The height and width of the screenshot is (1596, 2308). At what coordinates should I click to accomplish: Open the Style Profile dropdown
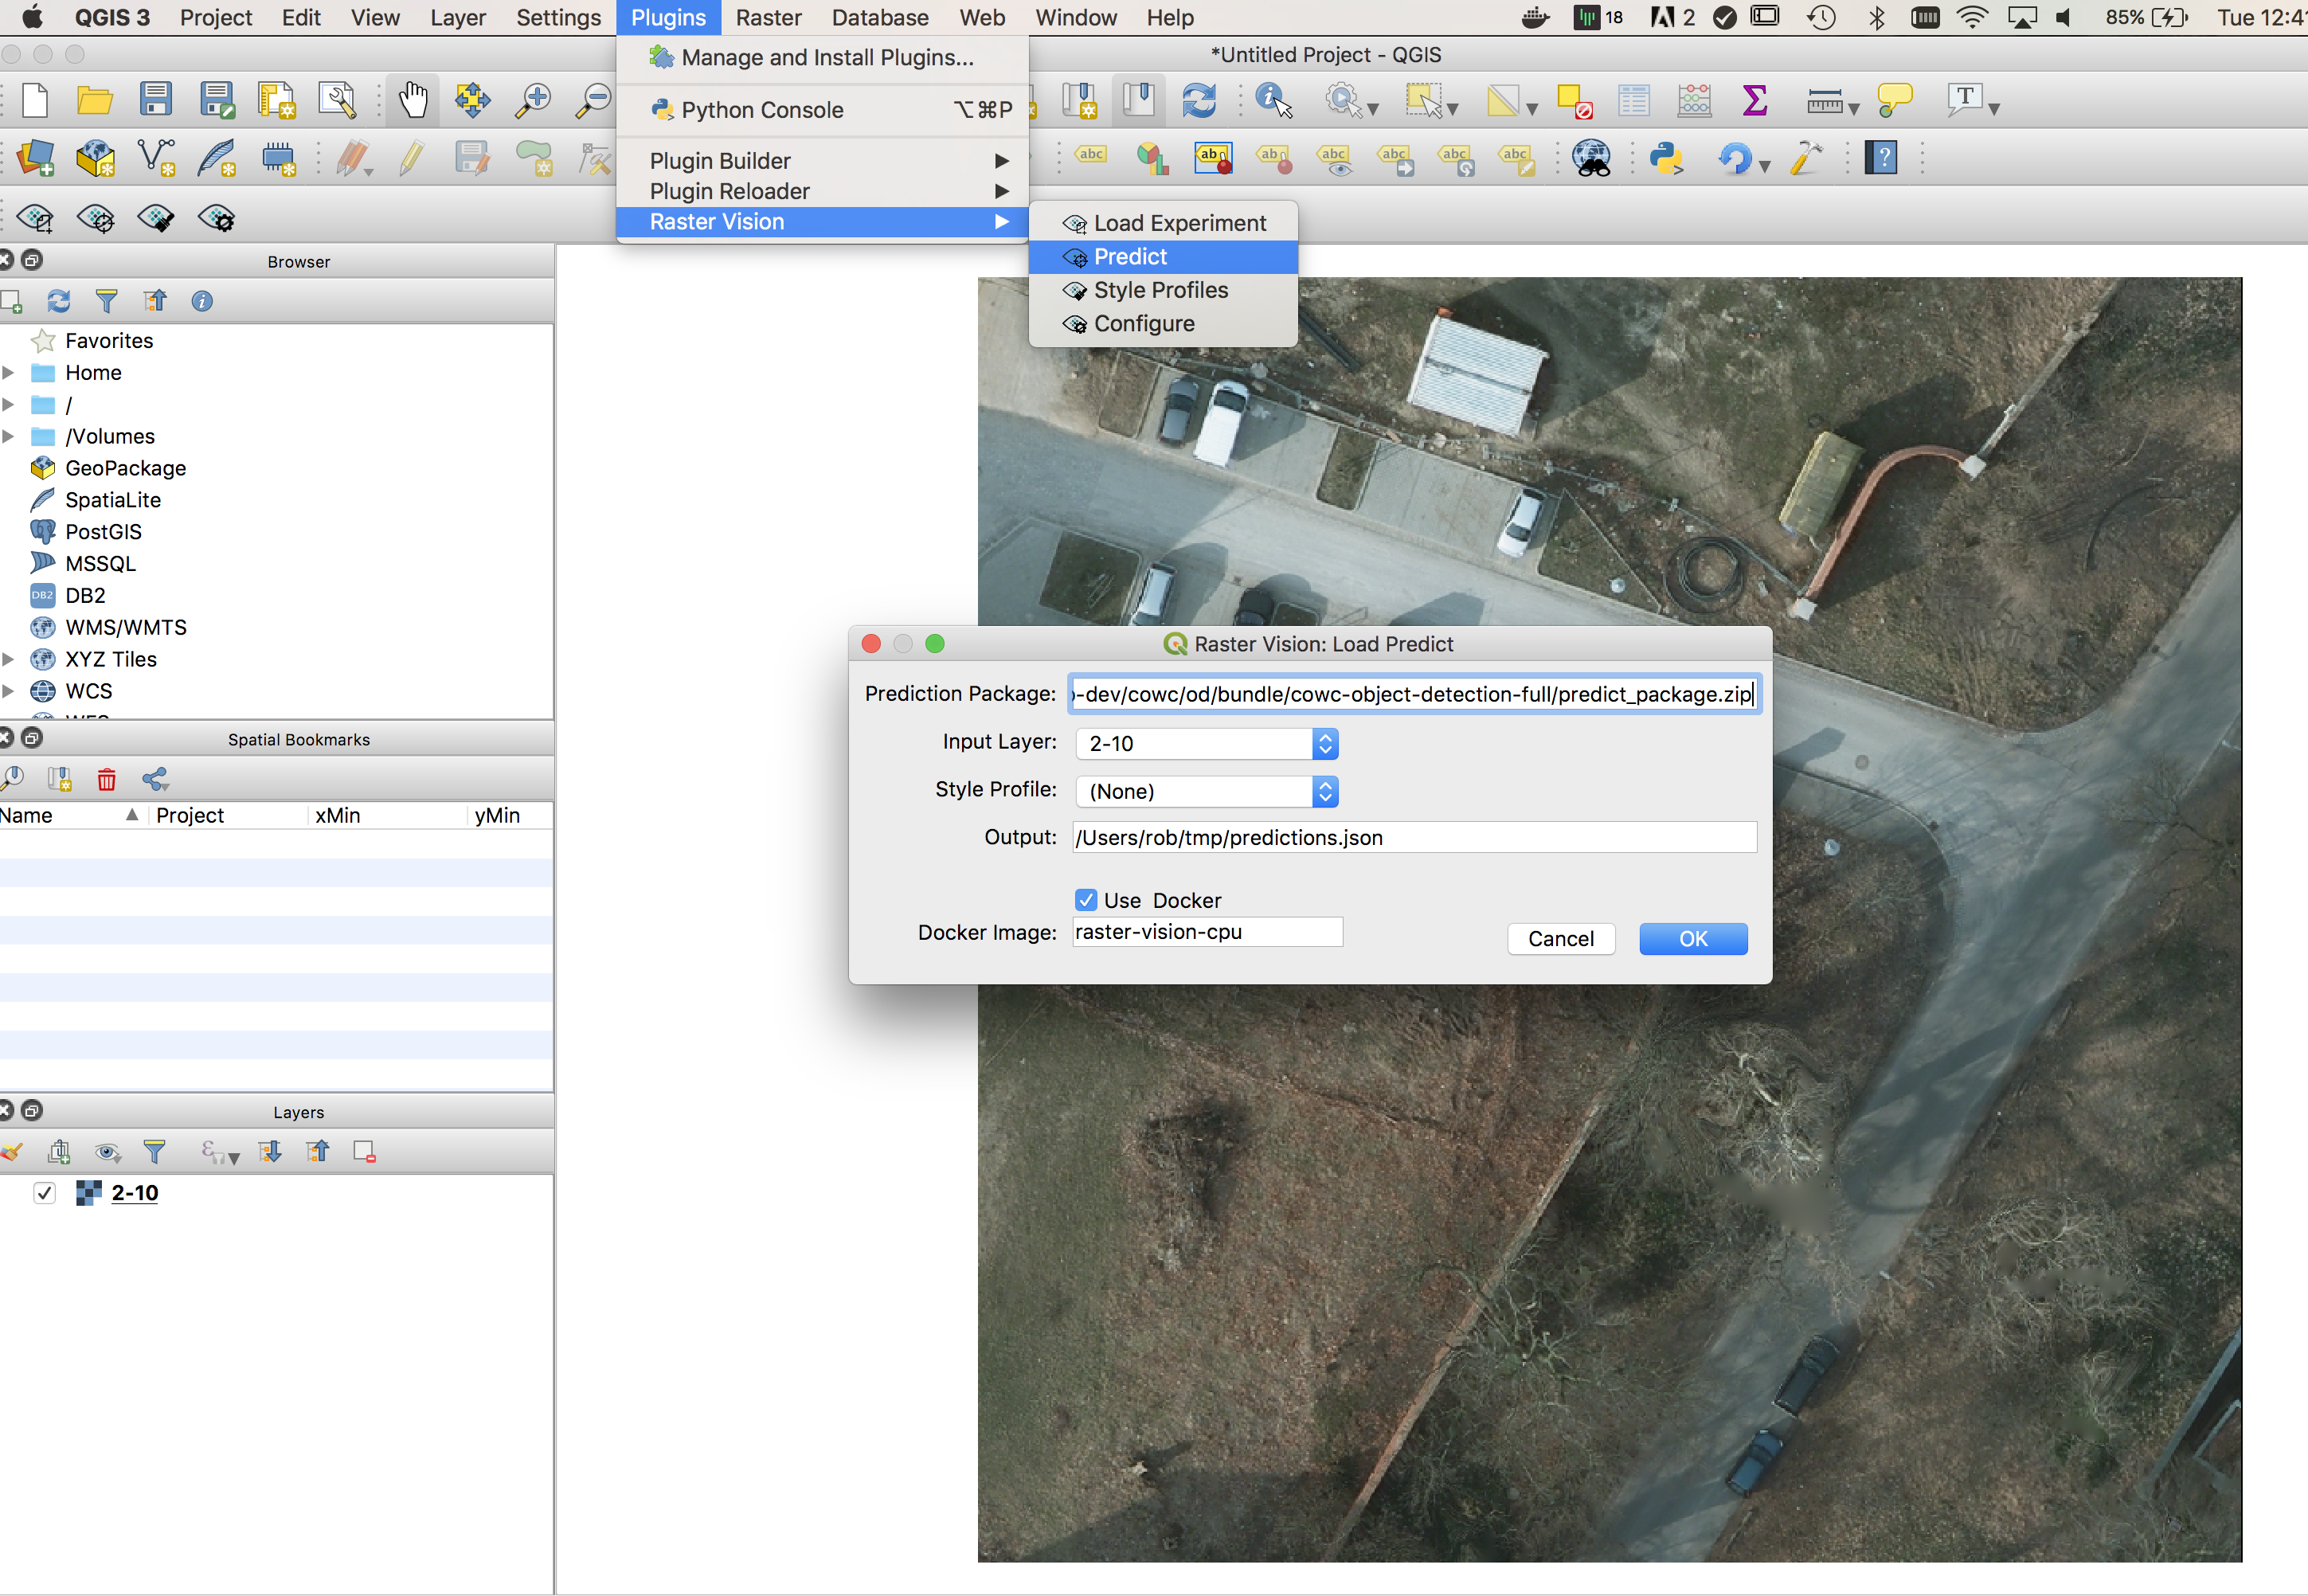pyautogui.click(x=1207, y=791)
